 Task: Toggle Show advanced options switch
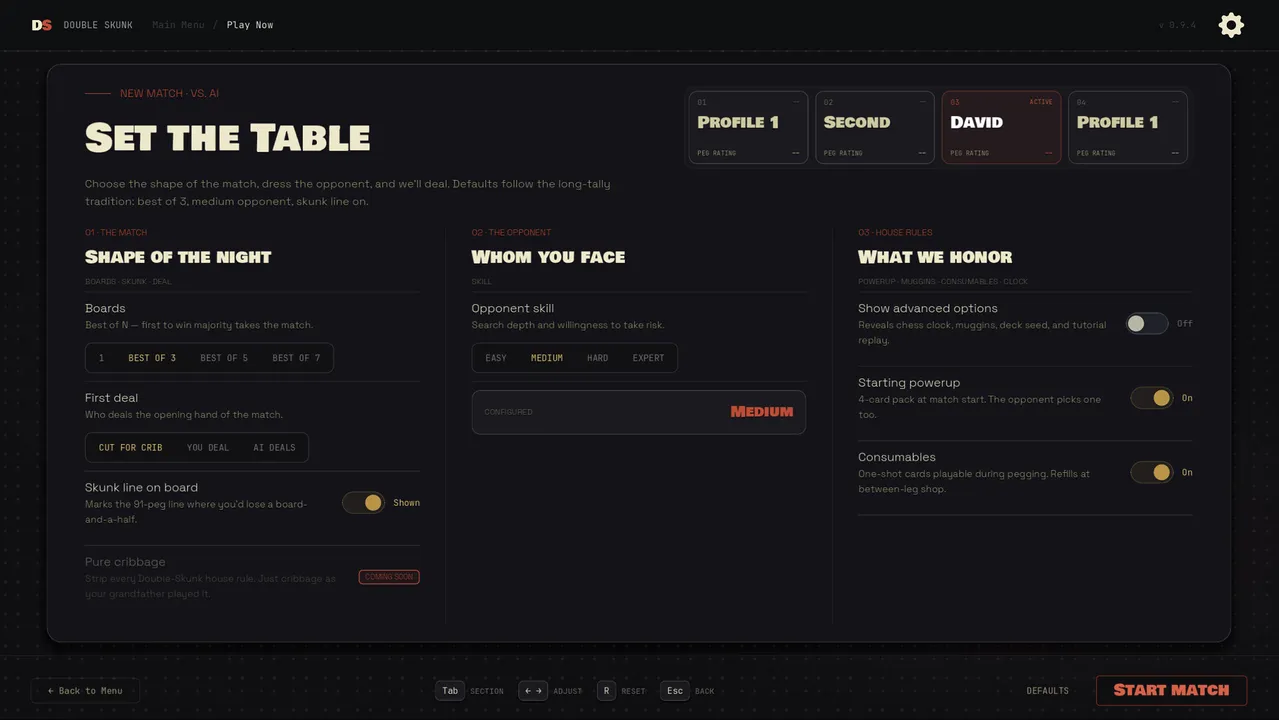(x=1147, y=323)
